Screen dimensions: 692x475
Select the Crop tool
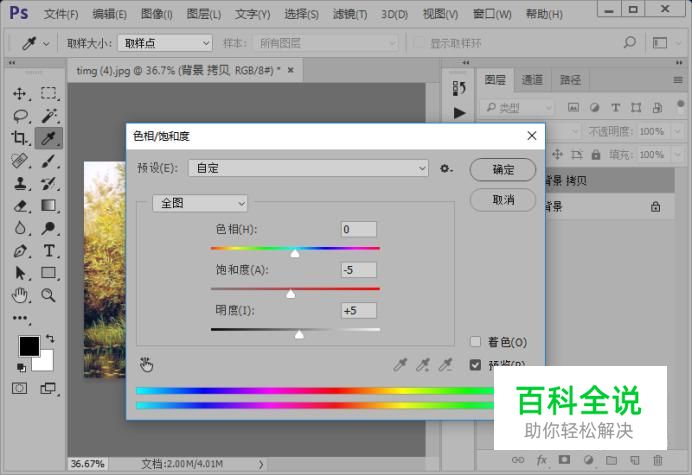(19, 138)
